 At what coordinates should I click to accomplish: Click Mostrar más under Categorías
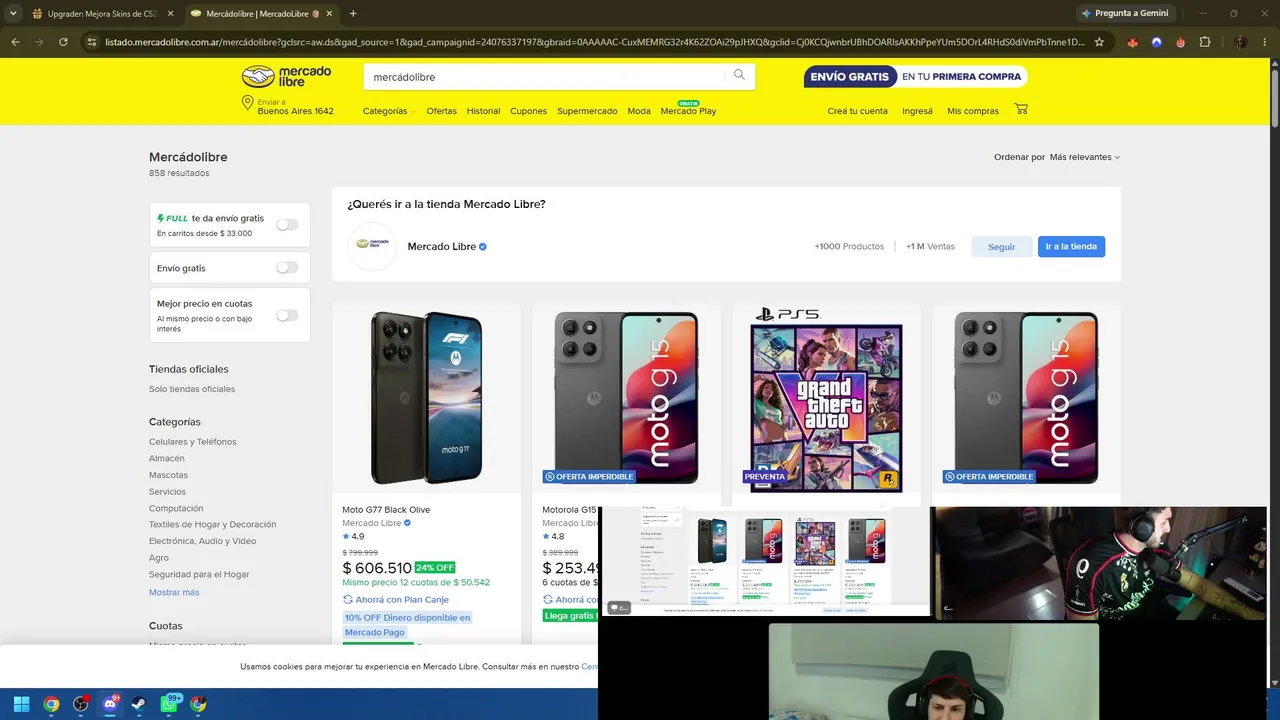[x=174, y=592]
